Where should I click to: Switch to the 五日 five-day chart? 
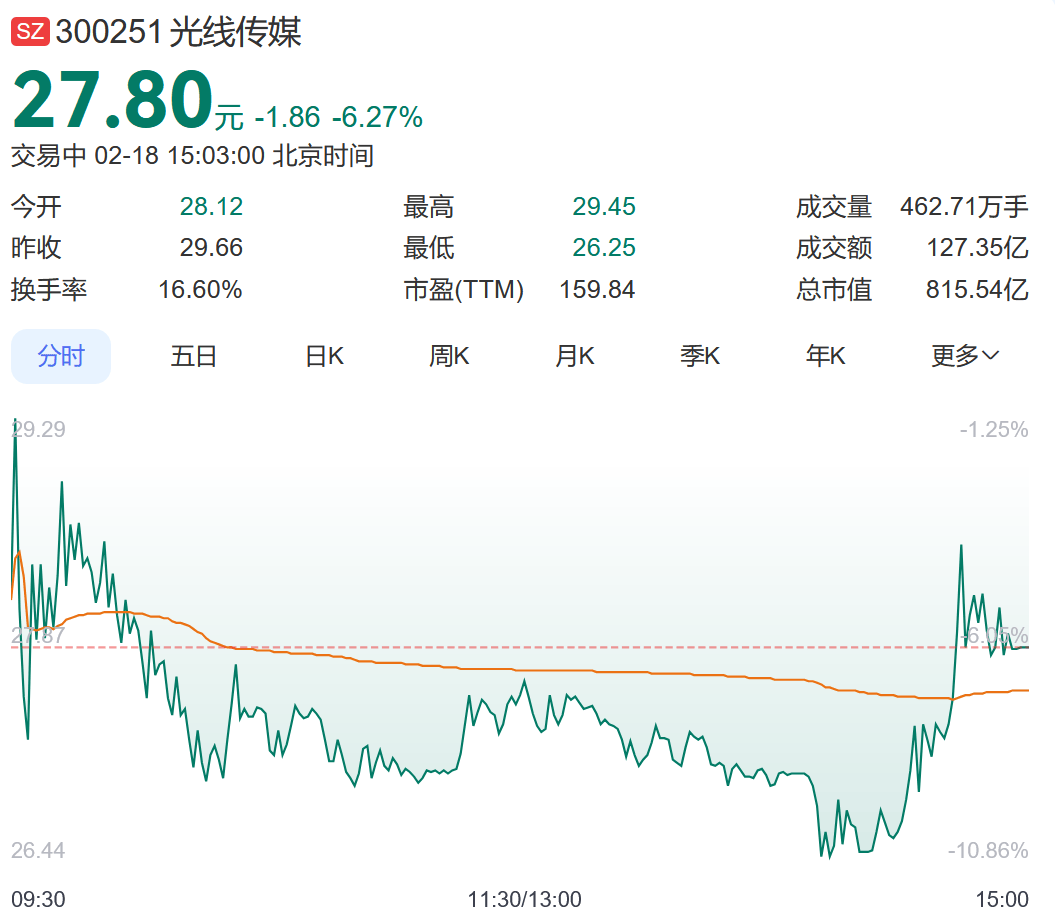[194, 356]
